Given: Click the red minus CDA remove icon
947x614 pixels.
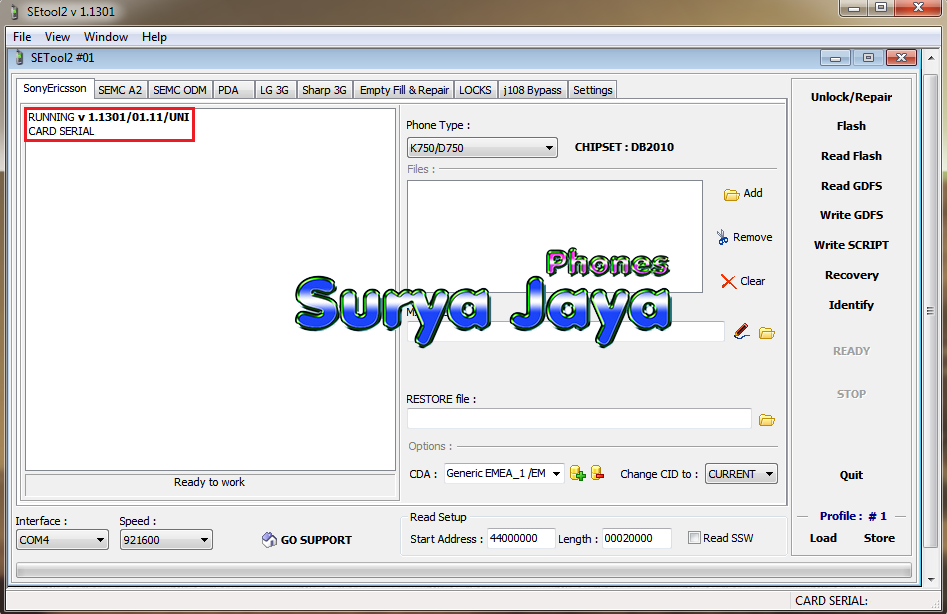Looking at the screenshot, I should pyautogui.click(x=596, y=473).
